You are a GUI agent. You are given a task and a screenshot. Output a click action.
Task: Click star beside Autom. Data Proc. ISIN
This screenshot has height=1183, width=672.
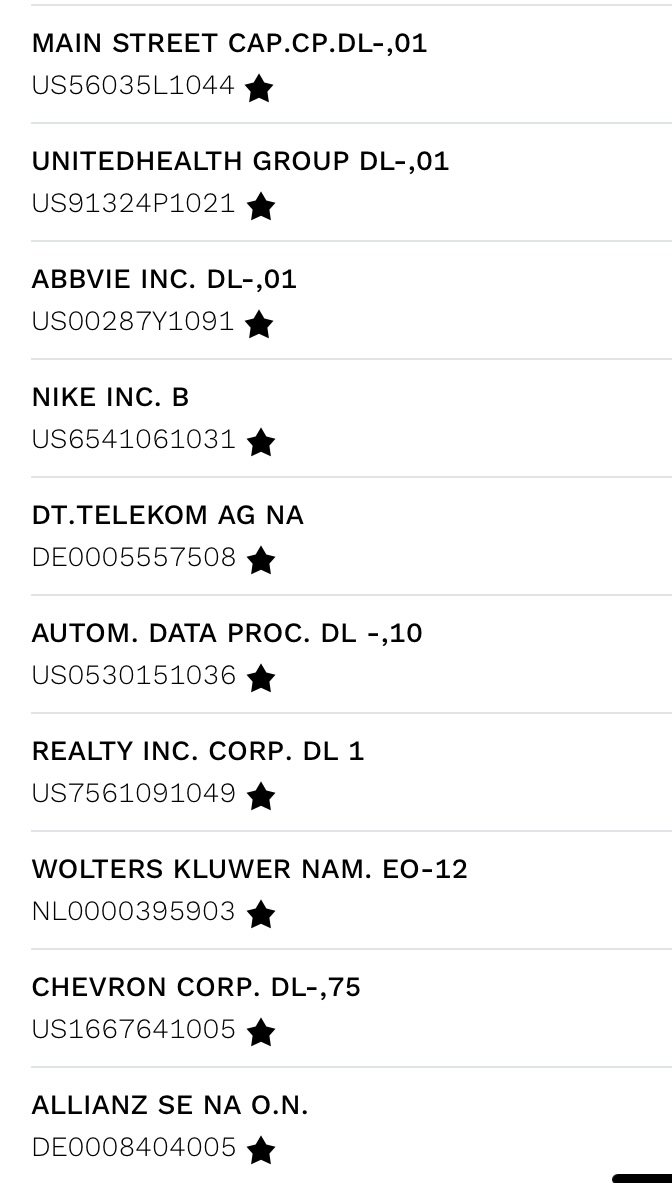[261, 679]
